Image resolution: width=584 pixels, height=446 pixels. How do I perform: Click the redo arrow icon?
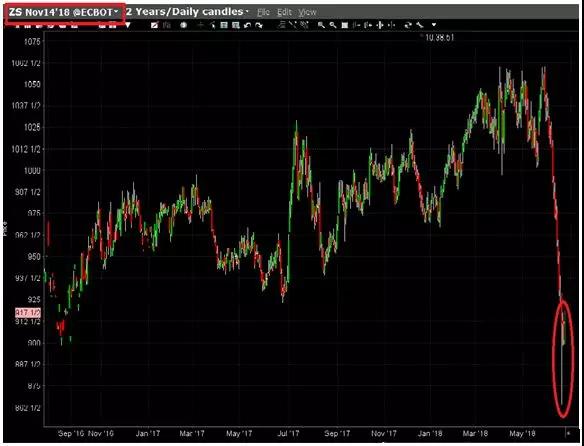259,25
